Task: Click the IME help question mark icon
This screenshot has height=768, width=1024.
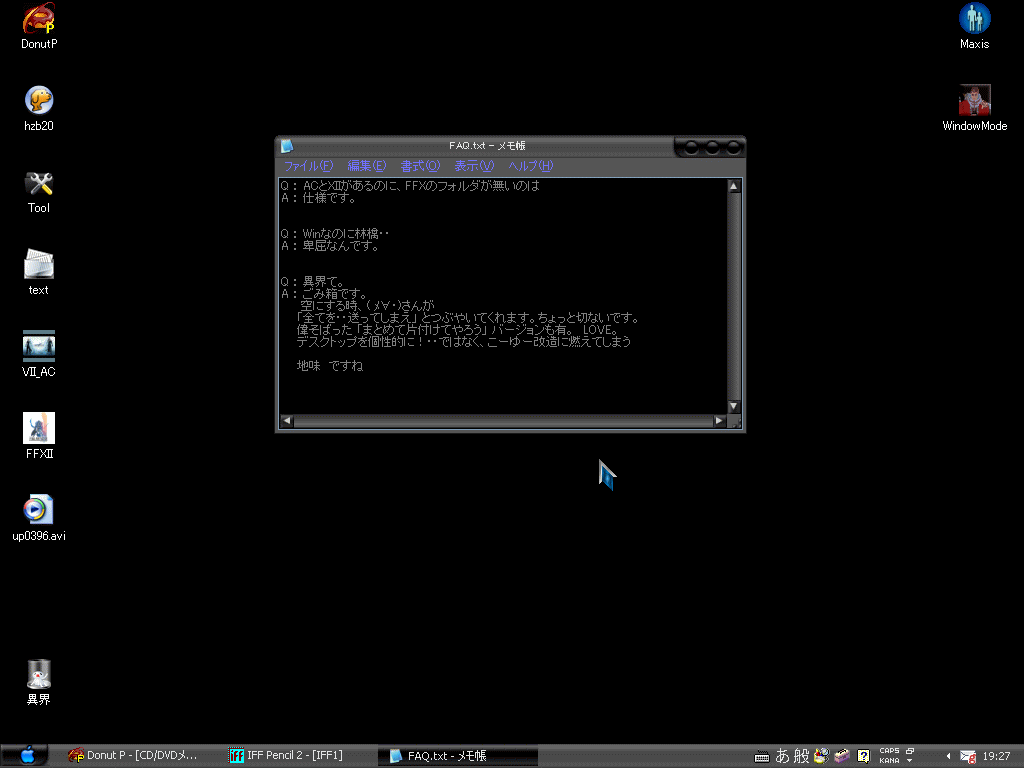Action: (863, 756)
